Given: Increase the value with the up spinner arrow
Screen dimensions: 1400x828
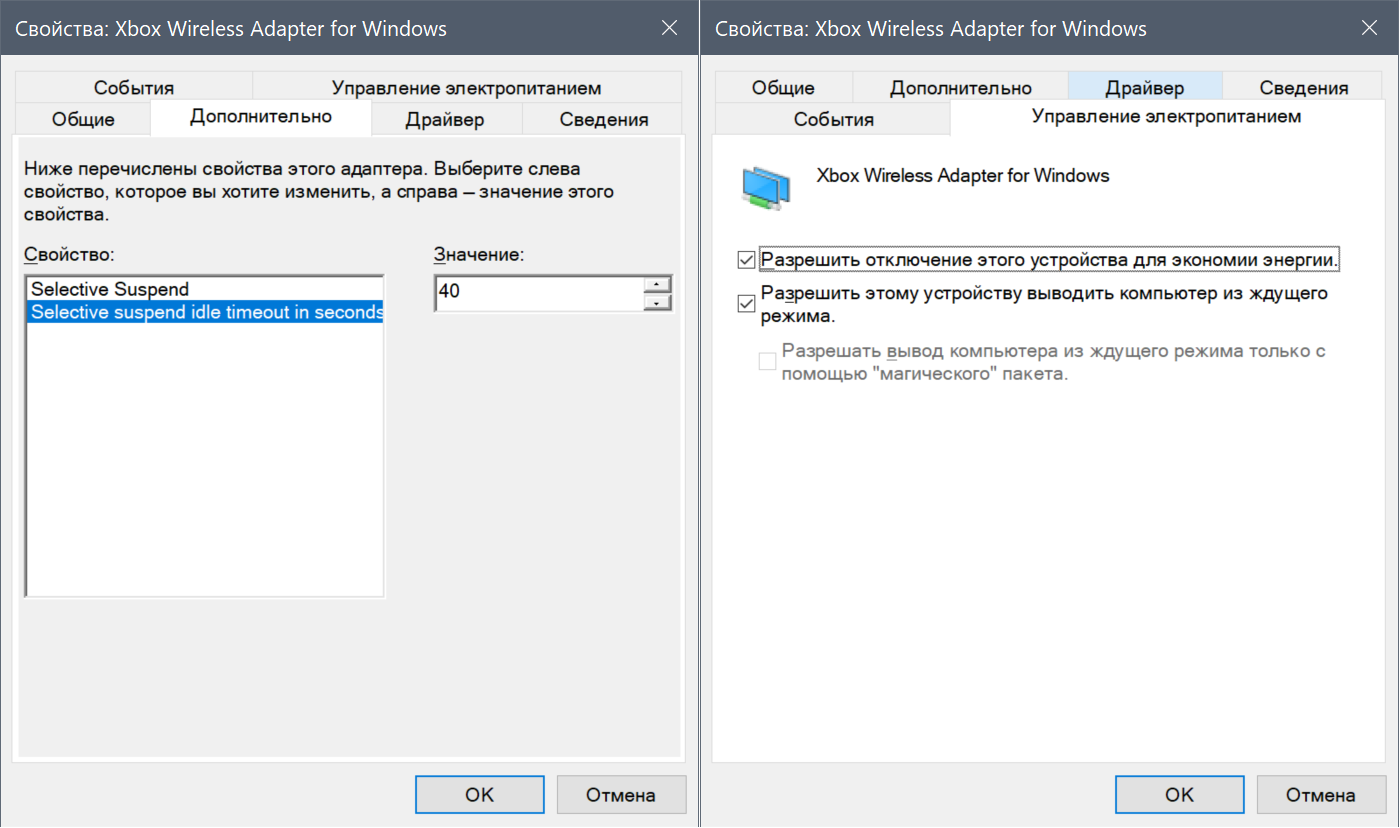Looking at the screenshot, I should [x=657, y=284].
